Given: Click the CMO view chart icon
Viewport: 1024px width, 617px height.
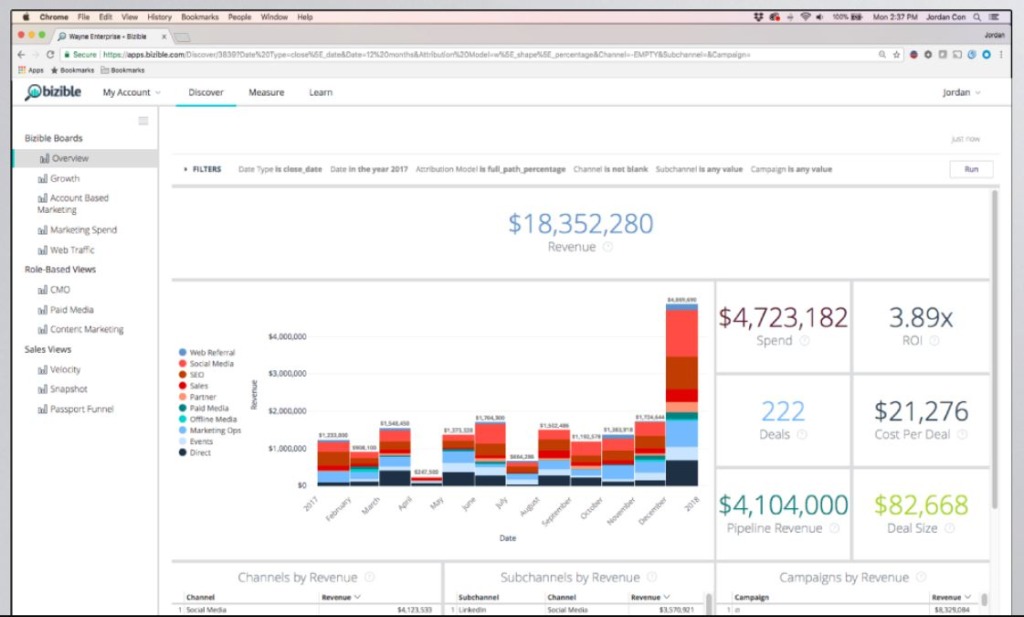Looking at the screenshot, I should click(x=42, y=290).
